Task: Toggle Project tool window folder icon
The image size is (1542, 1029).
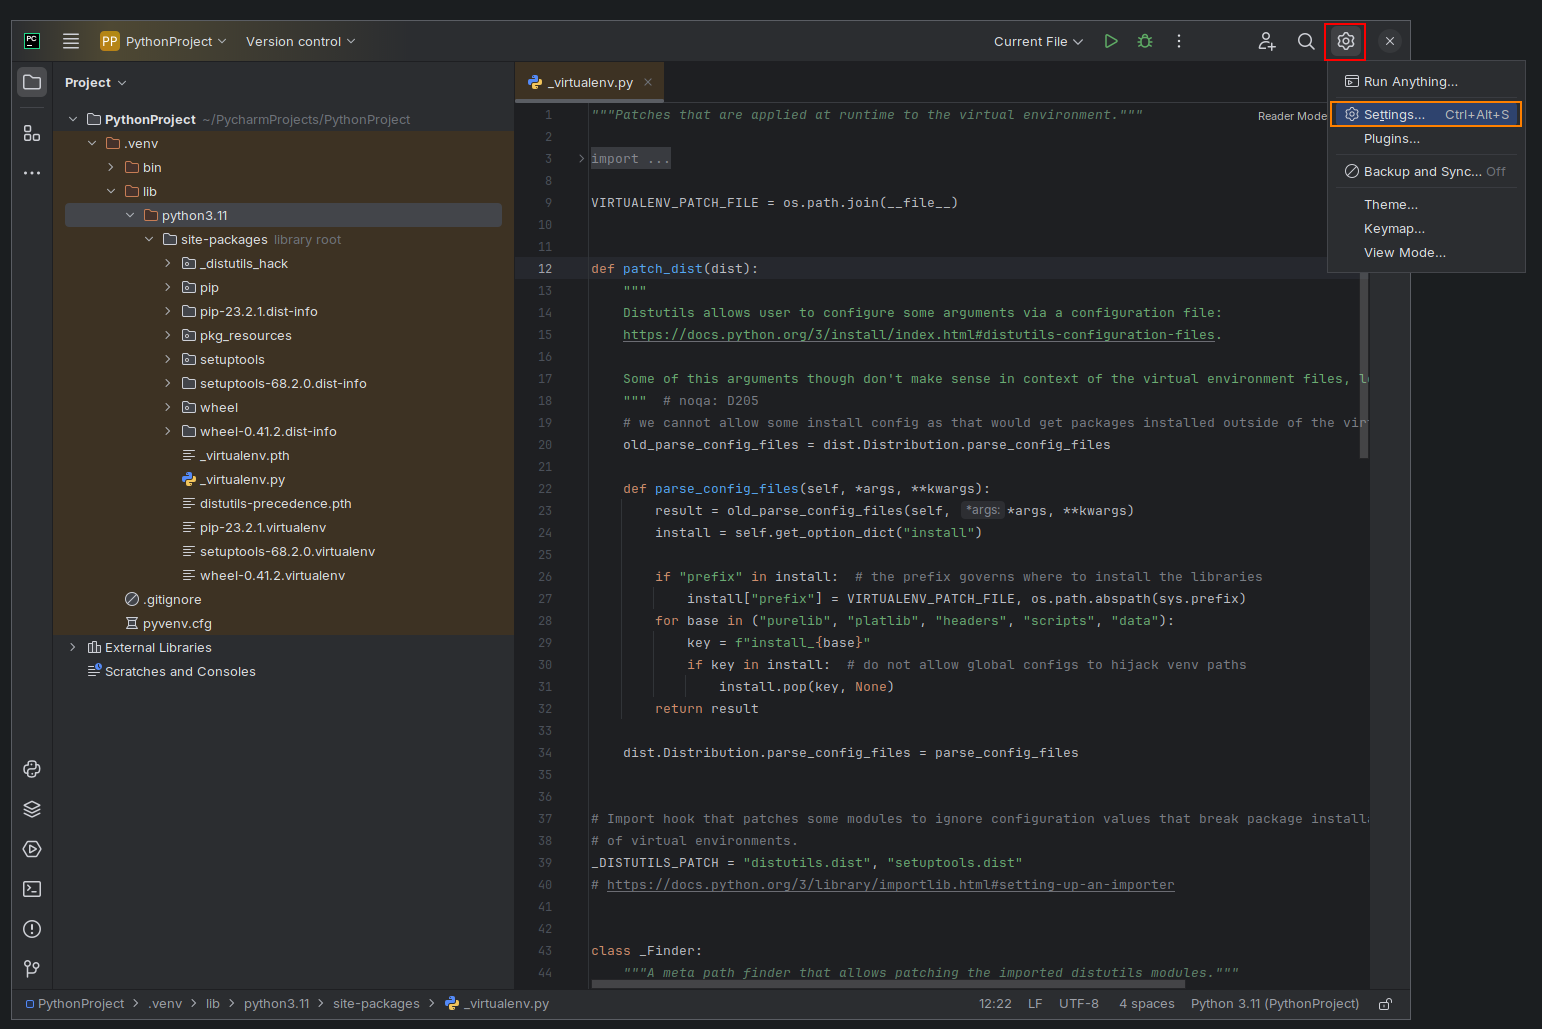Action: point(32,82)
